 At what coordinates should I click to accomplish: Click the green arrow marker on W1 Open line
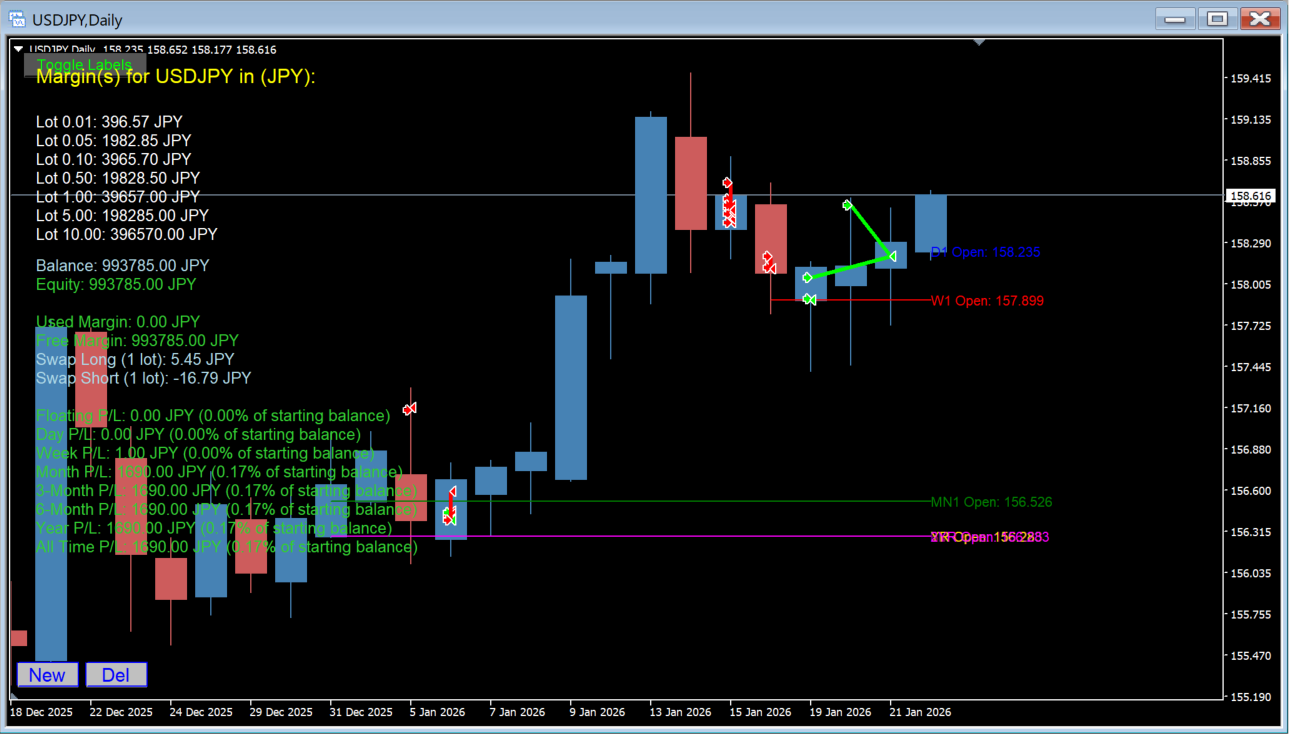click(x=809, y=299)
